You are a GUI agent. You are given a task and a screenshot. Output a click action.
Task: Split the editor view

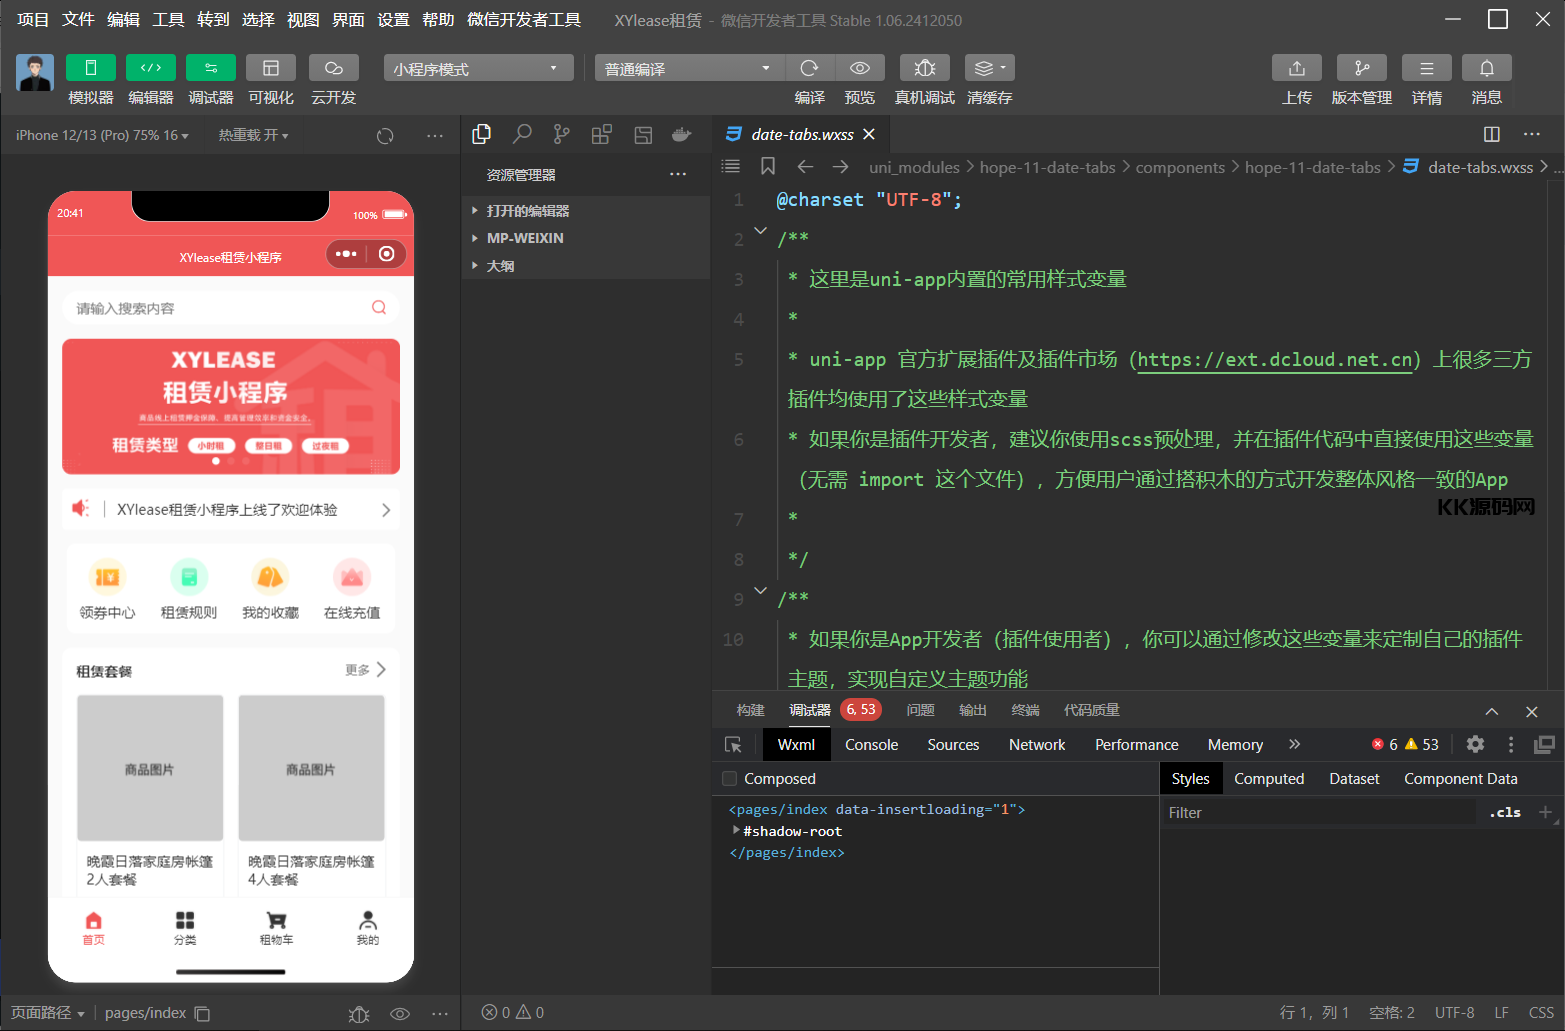pyautogui.click(x=1492, y=134)
